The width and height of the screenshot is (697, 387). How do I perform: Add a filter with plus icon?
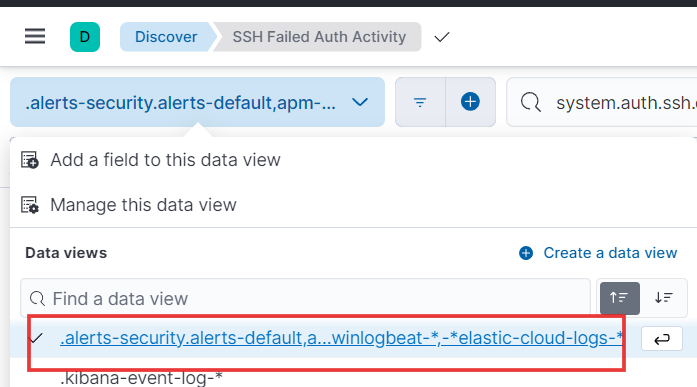tap(470, 102)
